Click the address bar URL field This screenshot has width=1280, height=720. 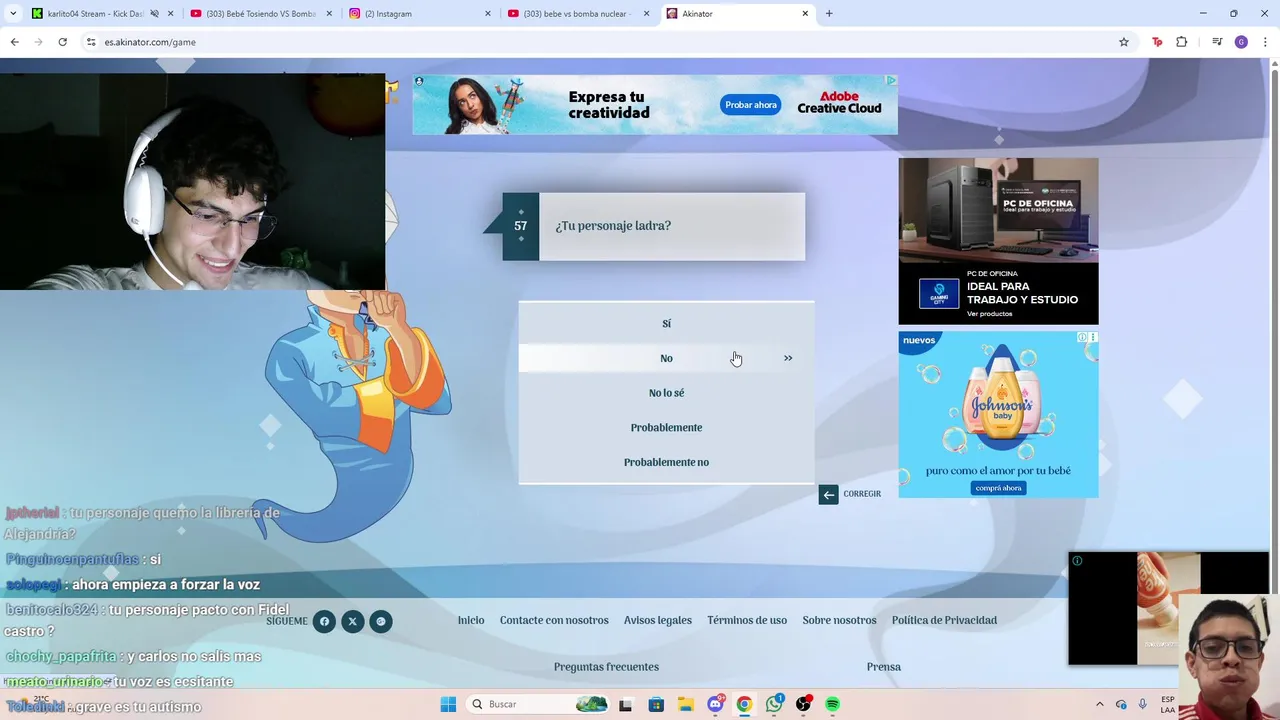coord(600,42)
